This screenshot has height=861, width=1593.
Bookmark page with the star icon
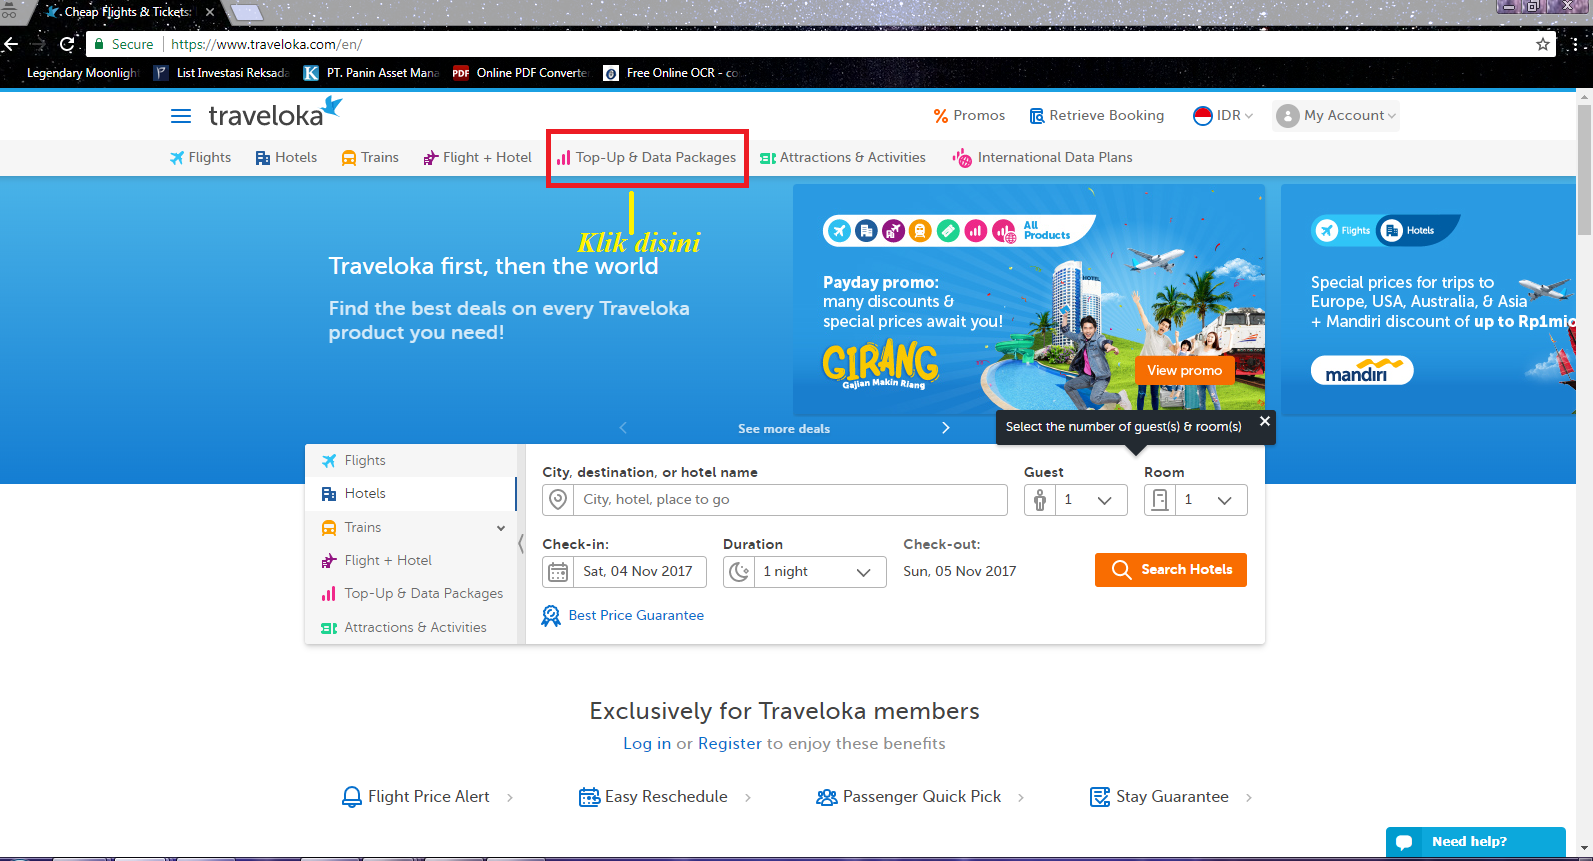pos(1543,44)
